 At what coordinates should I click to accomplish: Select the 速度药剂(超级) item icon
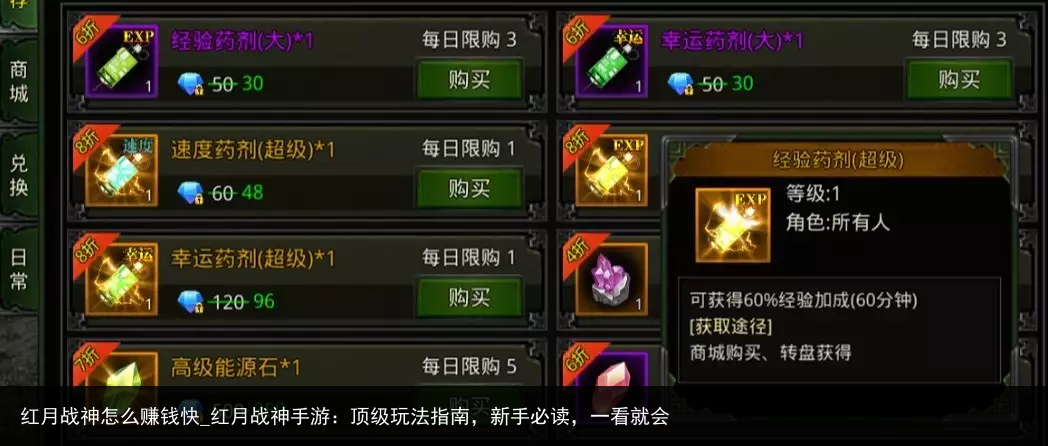tap(122, 170)
